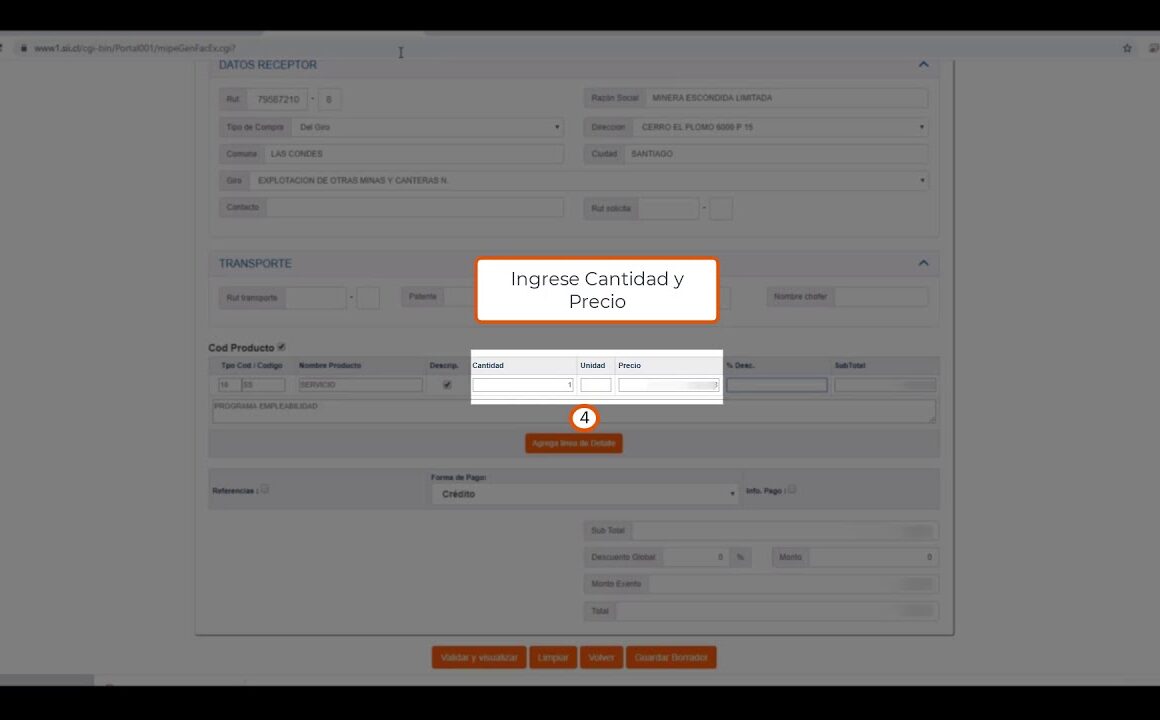
Task: Click the Rut verifier digit field
Action: coord(329,99)
